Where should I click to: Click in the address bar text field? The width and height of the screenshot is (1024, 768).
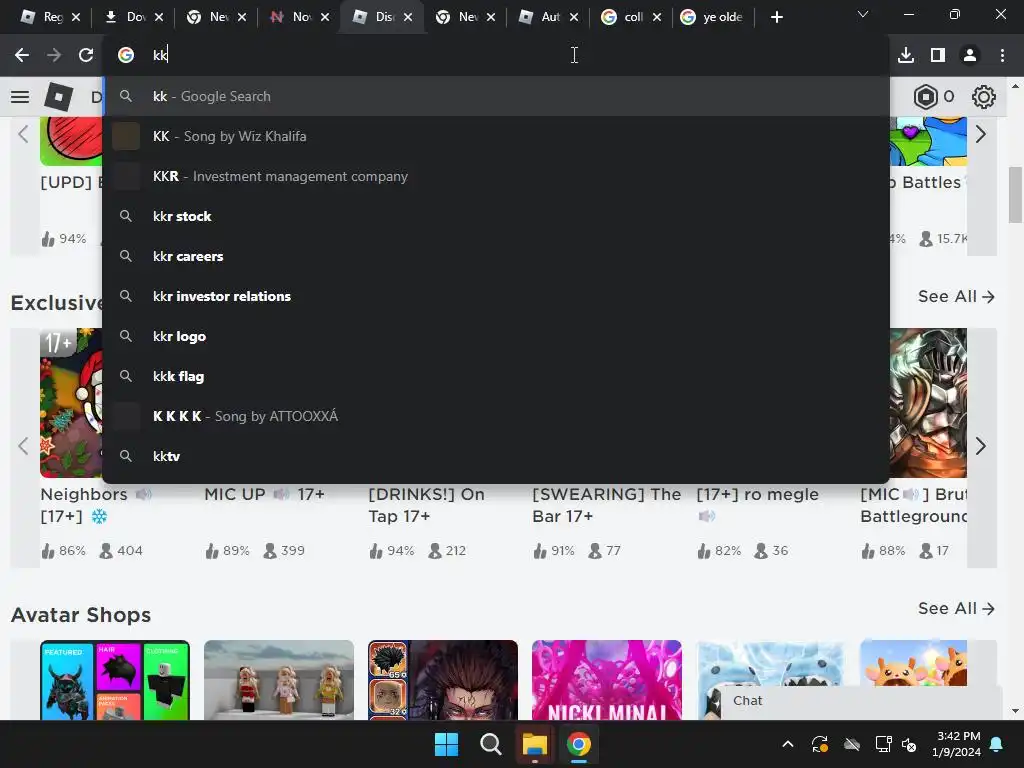tap(496, 56)
